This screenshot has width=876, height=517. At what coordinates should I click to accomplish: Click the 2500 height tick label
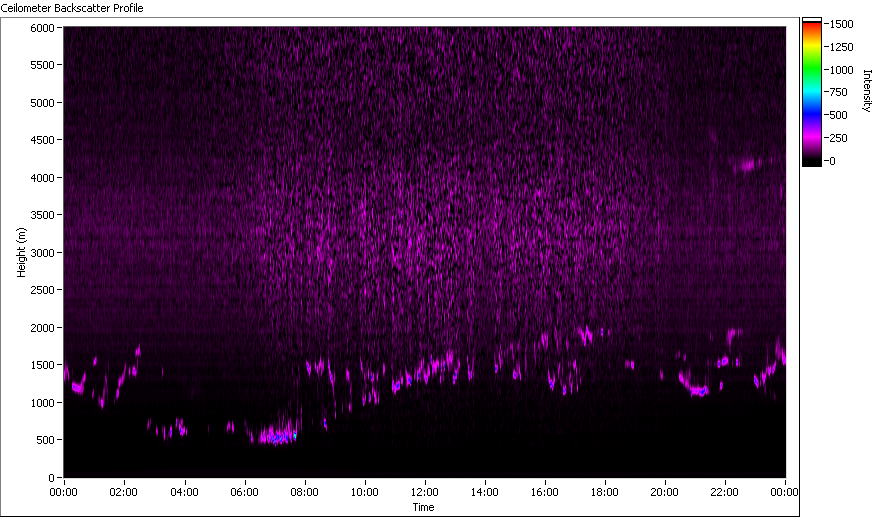click(x=42, y=290)
